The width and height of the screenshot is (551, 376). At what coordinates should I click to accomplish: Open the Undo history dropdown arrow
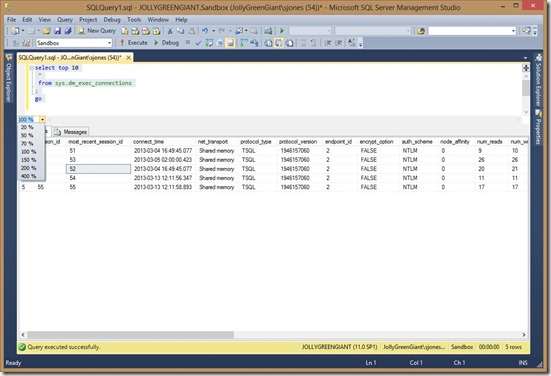click(213, 31)
